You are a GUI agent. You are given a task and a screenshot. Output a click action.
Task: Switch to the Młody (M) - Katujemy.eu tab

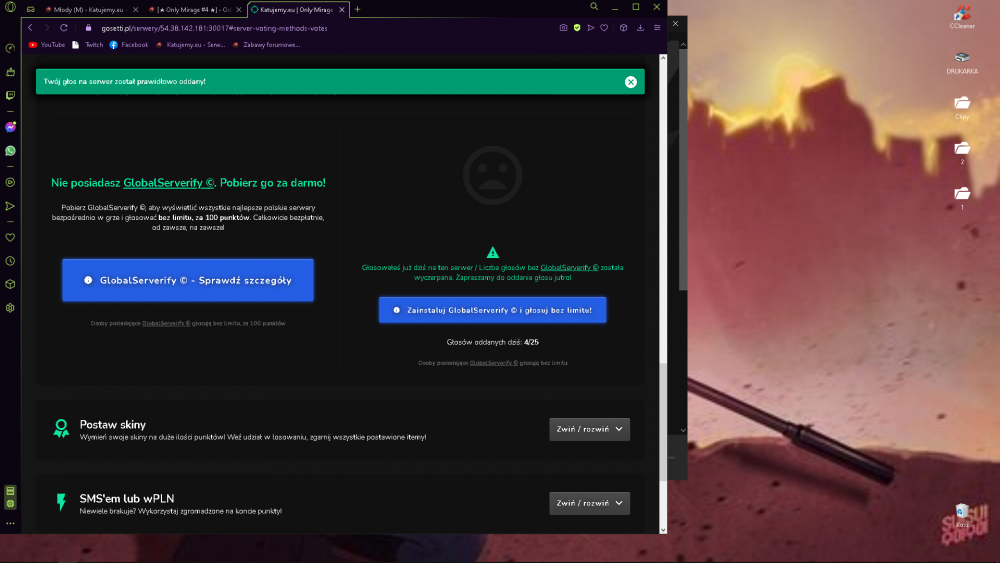click(86, 10)
